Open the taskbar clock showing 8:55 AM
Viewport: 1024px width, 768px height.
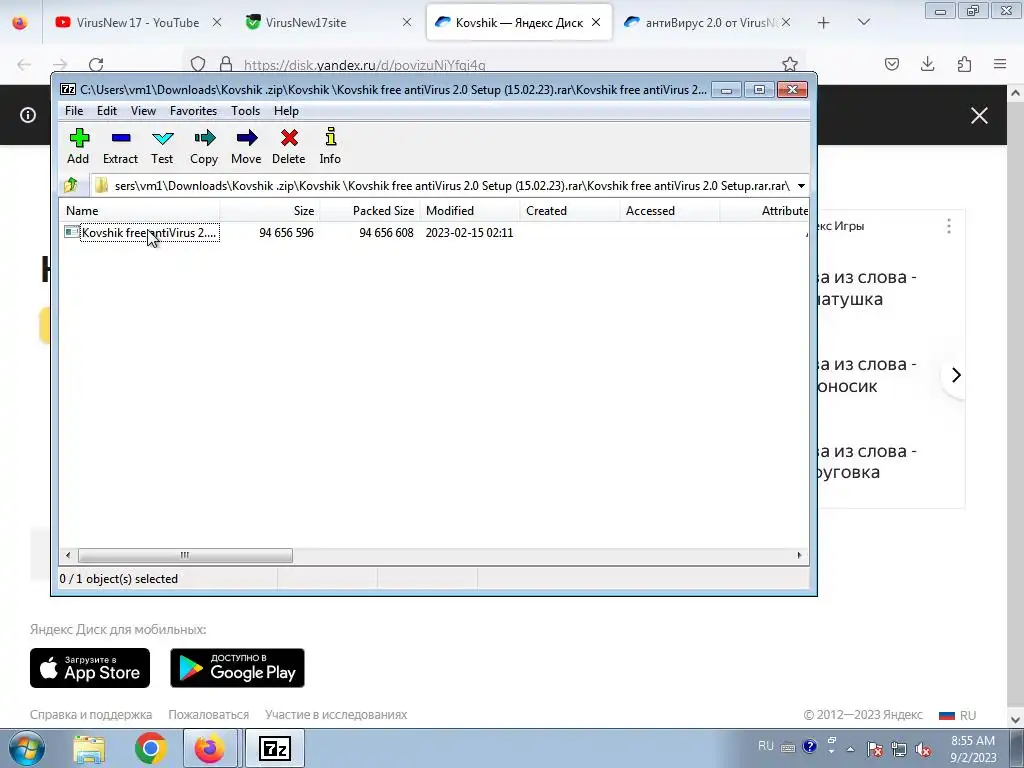[x=973, y=749]
